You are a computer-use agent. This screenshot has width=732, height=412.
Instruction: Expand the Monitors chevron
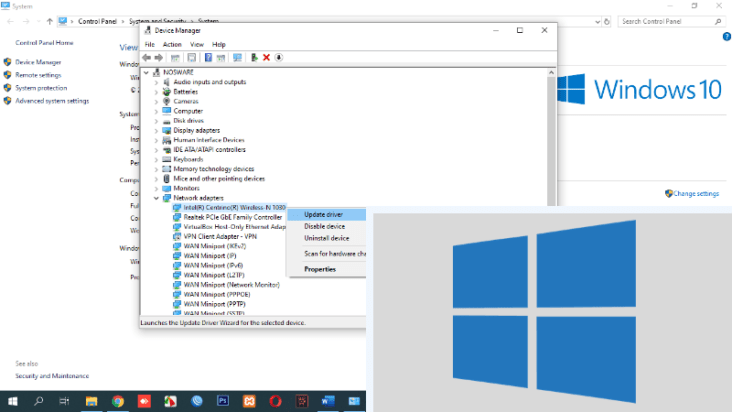pyautogui.click(x=156, y=189)
